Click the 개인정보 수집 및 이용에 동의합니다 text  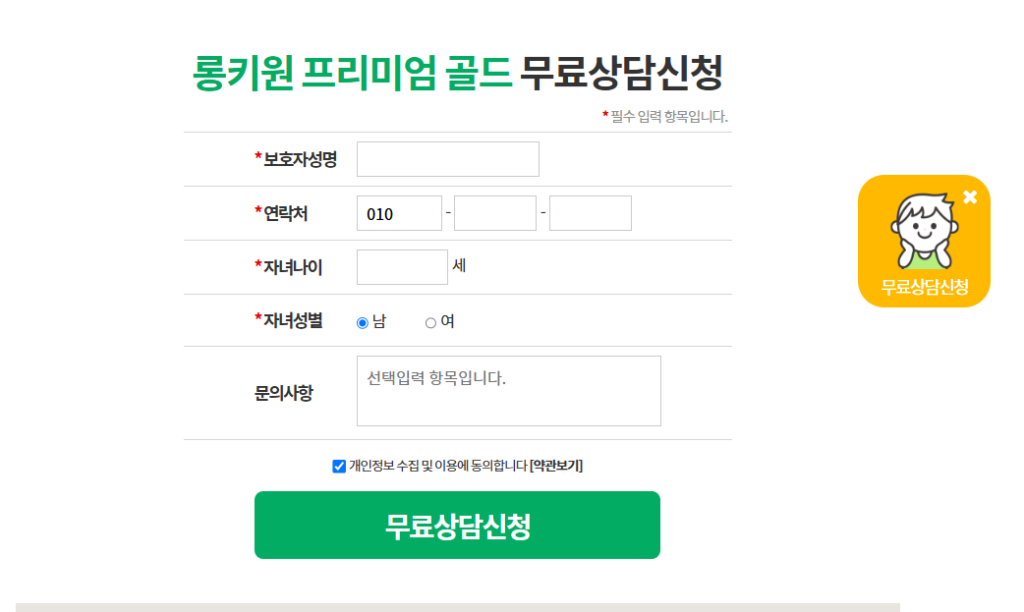[438, 466]
